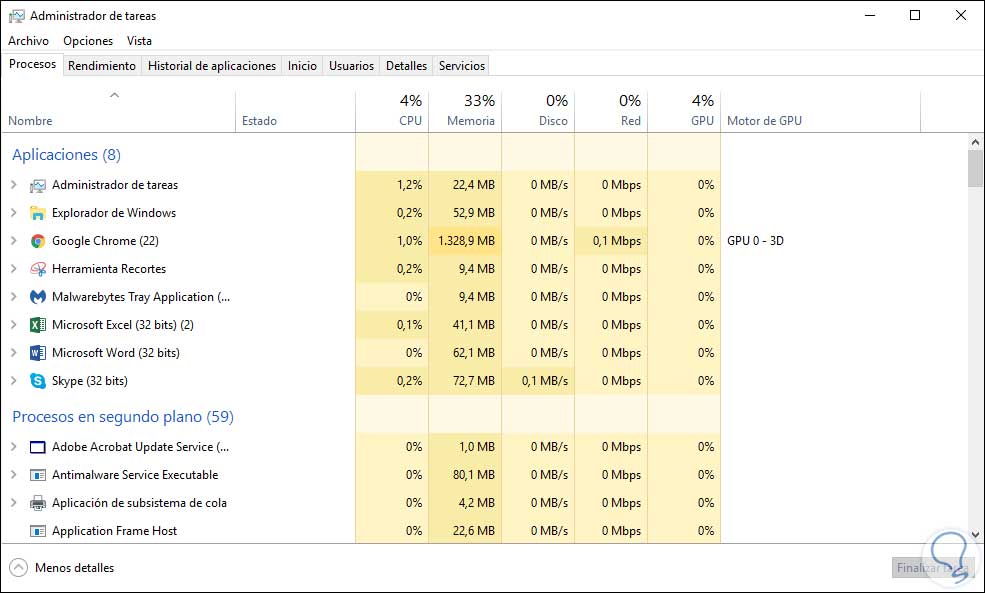The height and width of the screenshot is (593, 985).
Task: Select the Skype process icon
Action: [38, 381]
